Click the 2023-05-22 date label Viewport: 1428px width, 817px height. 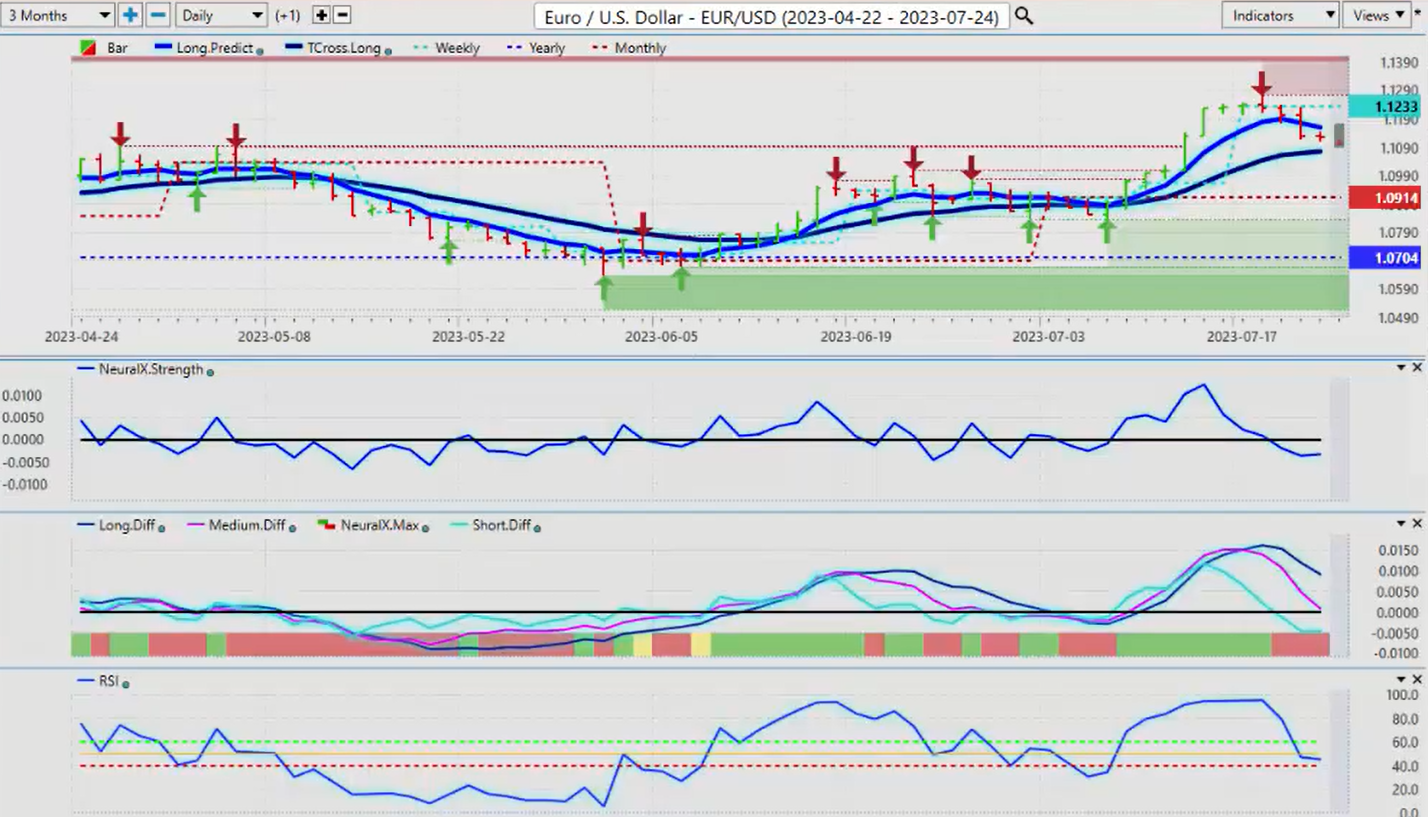469,337
